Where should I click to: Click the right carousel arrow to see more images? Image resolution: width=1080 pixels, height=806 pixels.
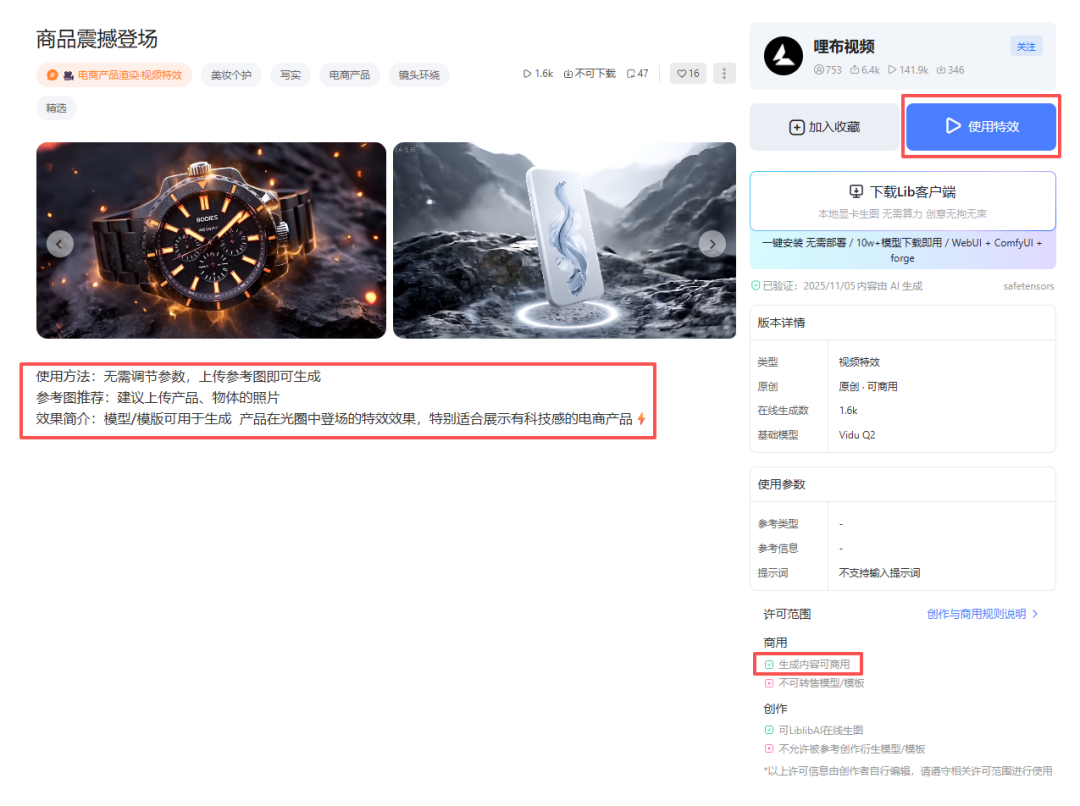coord(712,243)
